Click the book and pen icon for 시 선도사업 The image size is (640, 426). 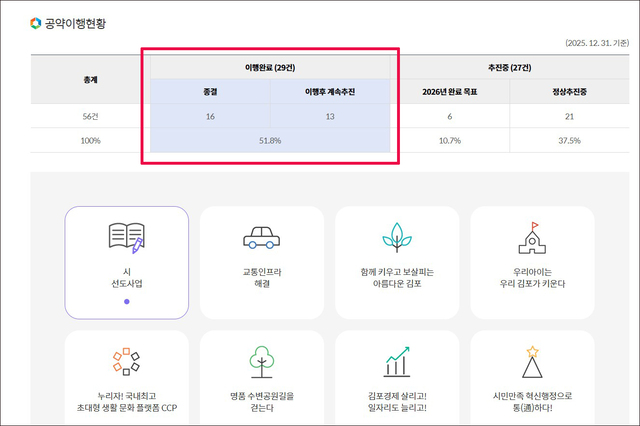point(126,237)
